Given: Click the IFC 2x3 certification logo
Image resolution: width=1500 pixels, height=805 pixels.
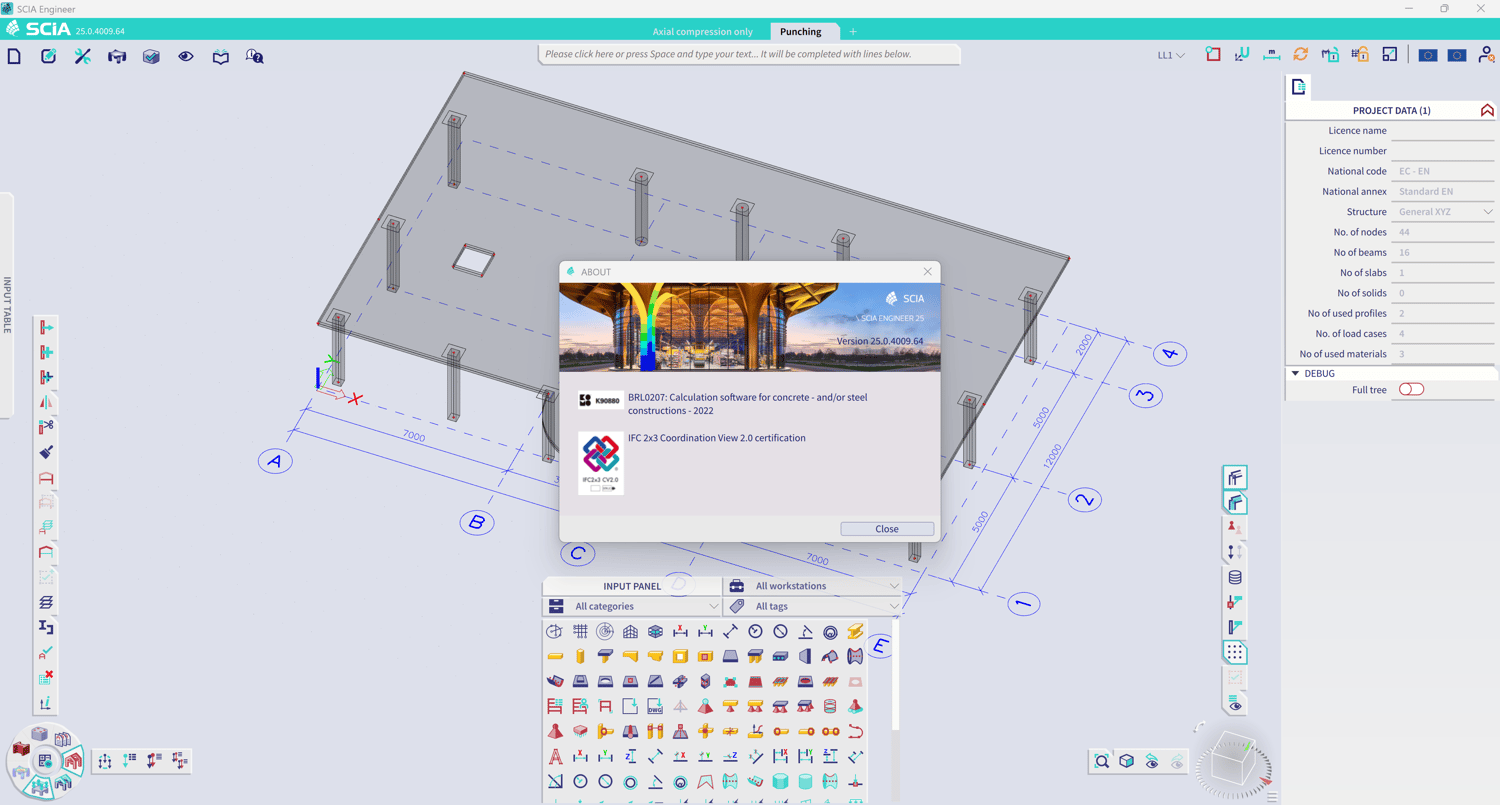Looking at the screenshot, I should [601, 463].
